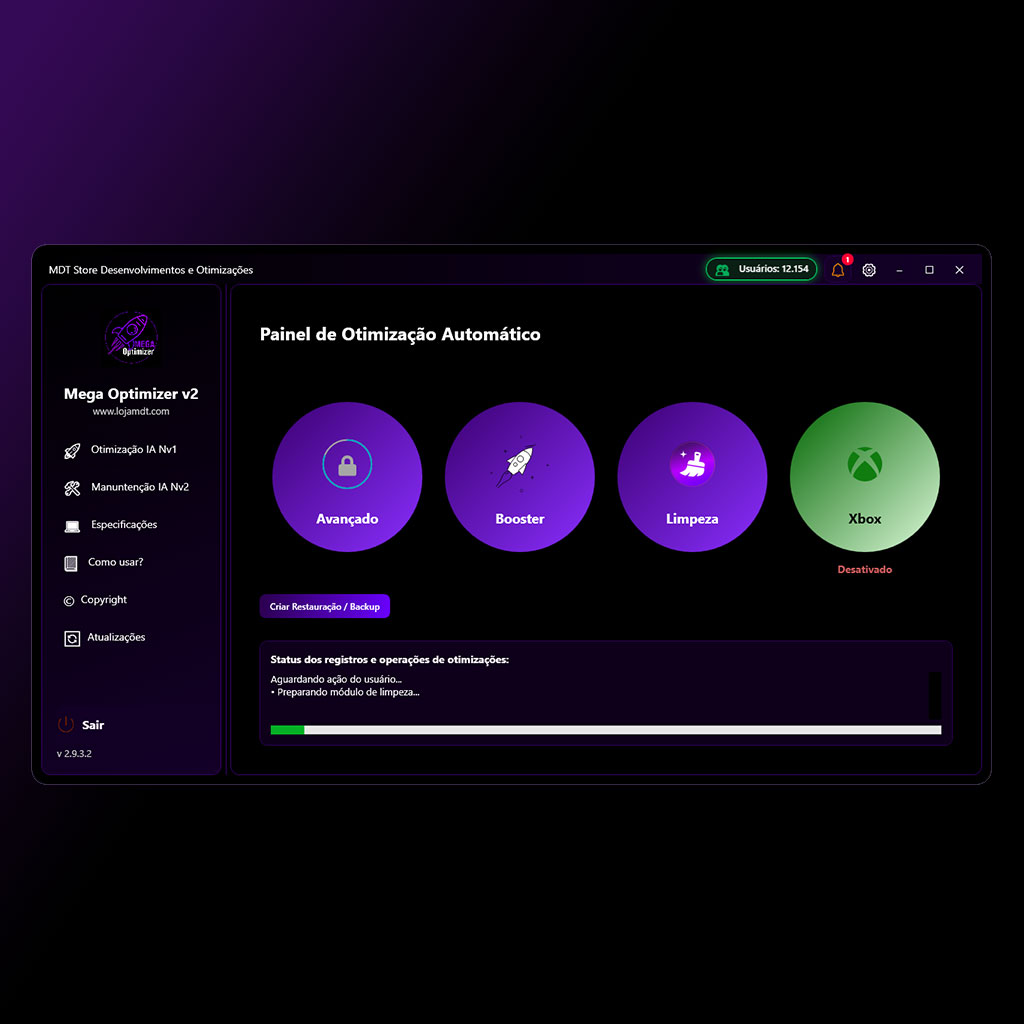Click the Mega Optimizer rocket logo
The height and width of the screenshot is (1024, 1024).
click(131, 339)
